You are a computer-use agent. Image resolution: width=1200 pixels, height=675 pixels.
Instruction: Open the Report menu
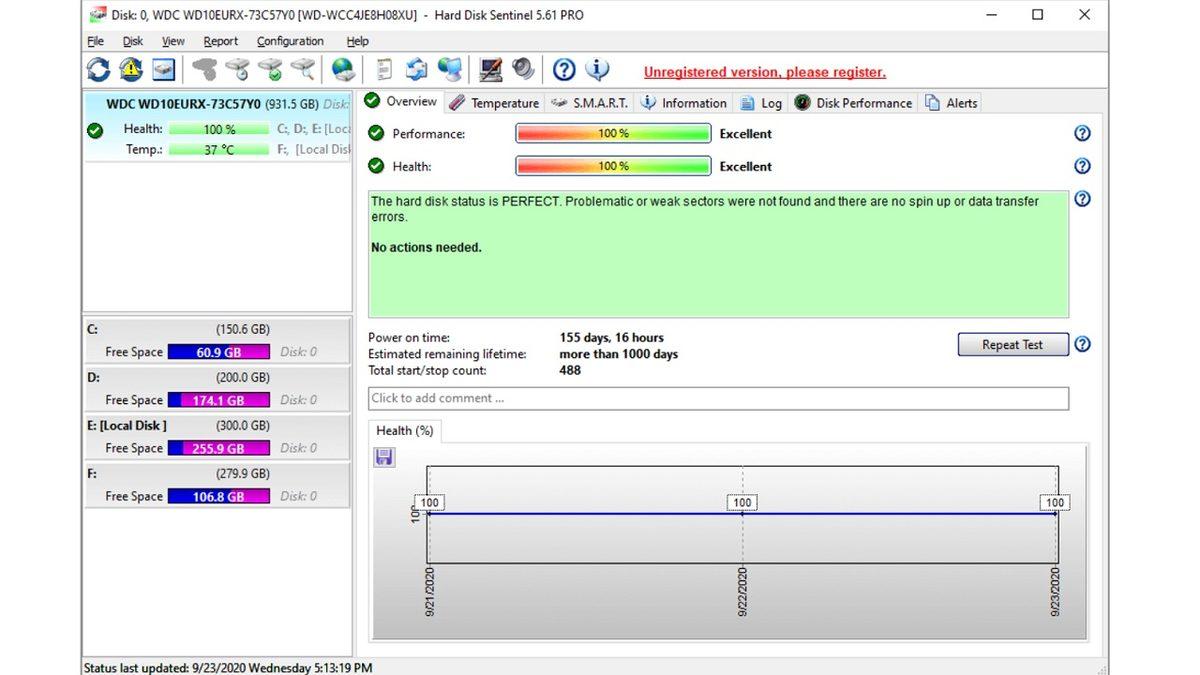[220, 41]
